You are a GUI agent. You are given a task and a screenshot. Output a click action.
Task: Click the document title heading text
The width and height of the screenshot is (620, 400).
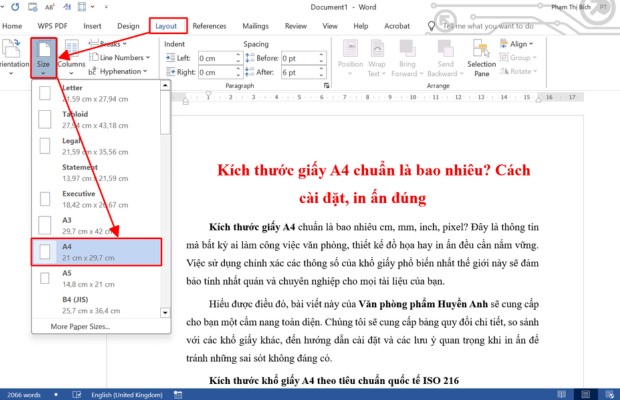point(373,184)
